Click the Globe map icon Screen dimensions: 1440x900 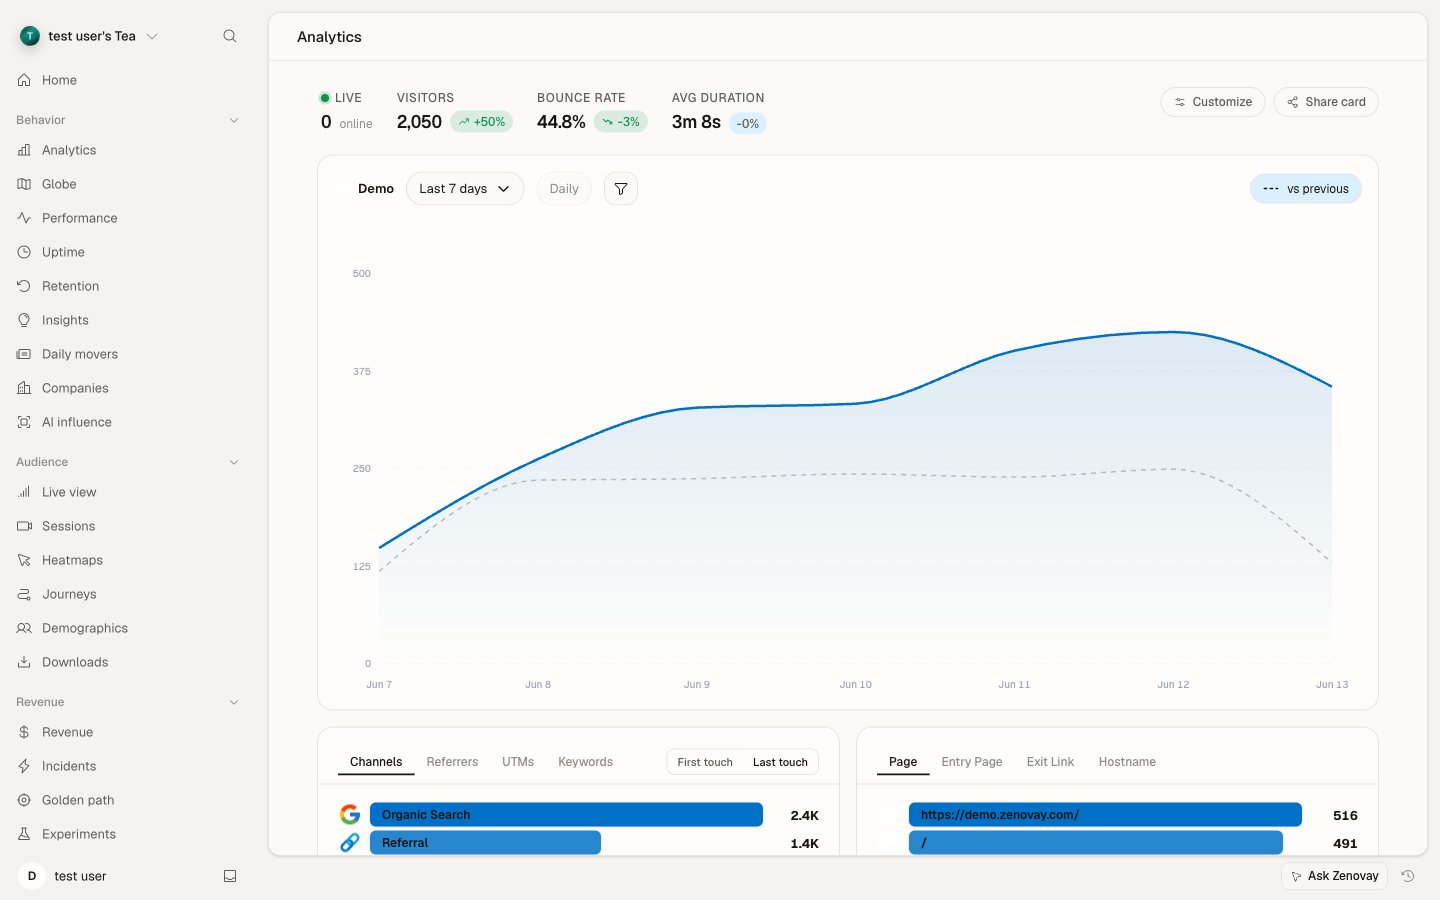24,184
